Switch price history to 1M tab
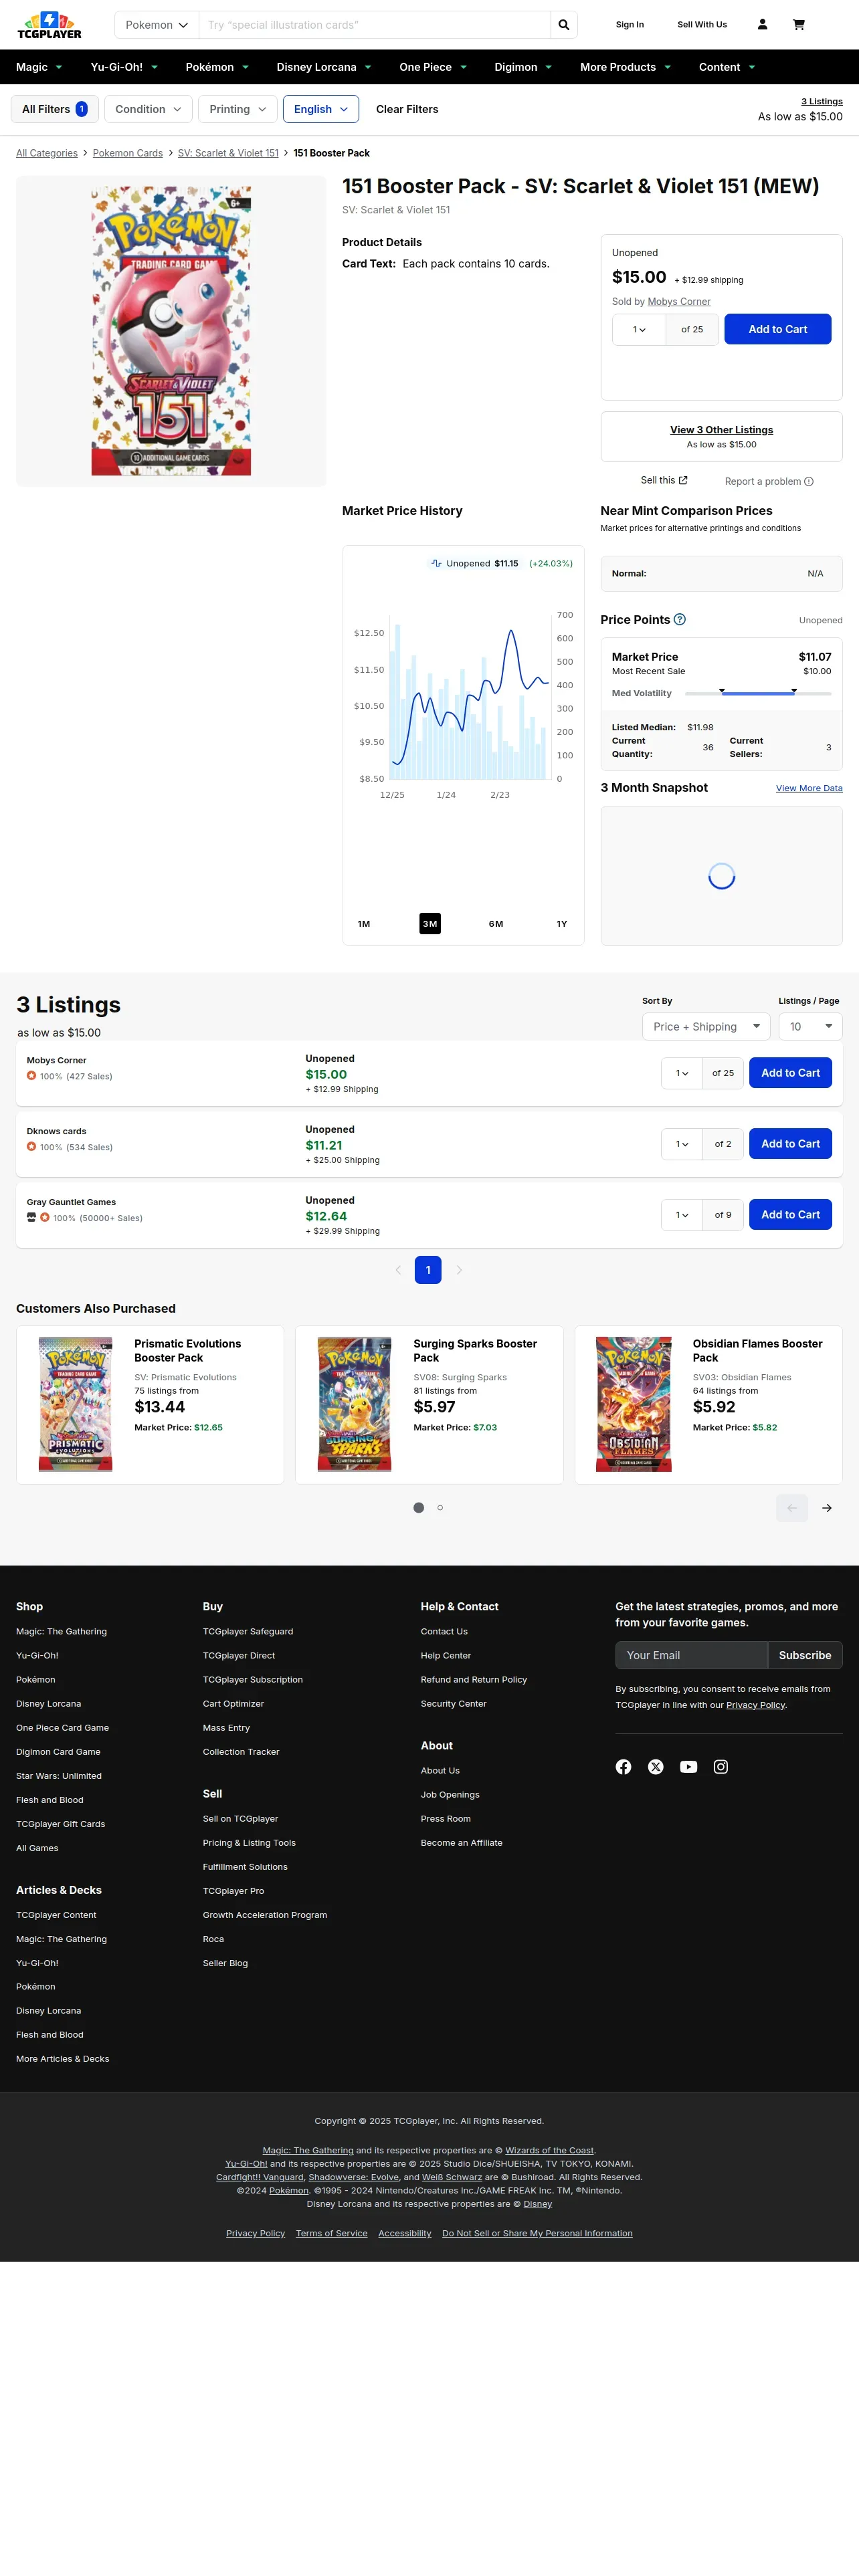 [364, 924]
